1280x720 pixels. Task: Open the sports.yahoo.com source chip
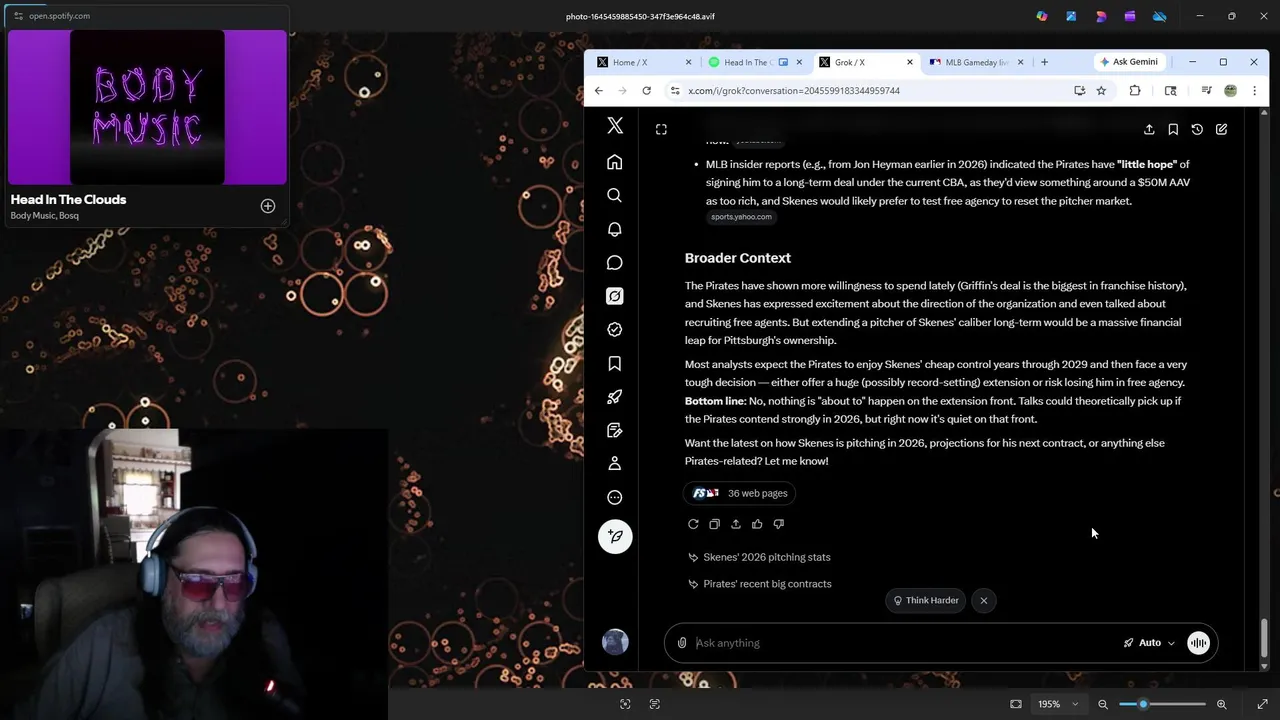tap(741, 217)
